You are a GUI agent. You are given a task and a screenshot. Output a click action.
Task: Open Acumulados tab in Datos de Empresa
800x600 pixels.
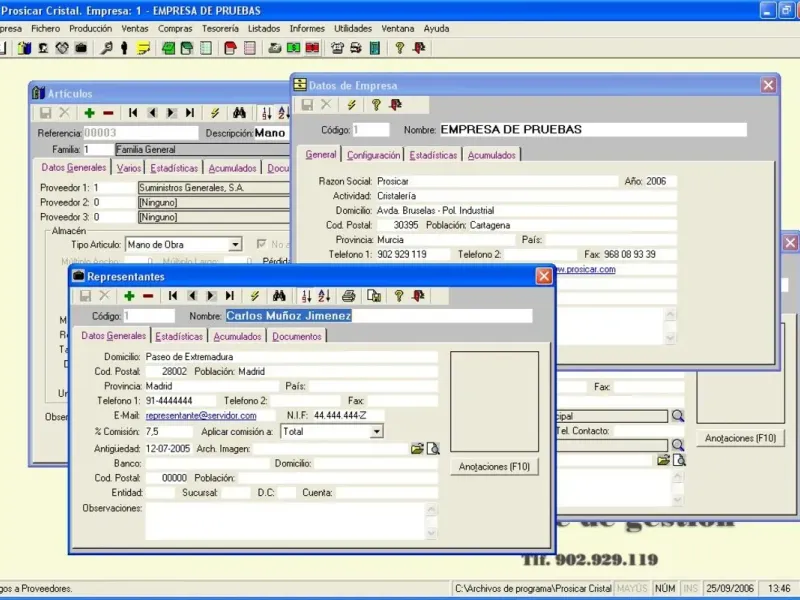pos(492,155)
